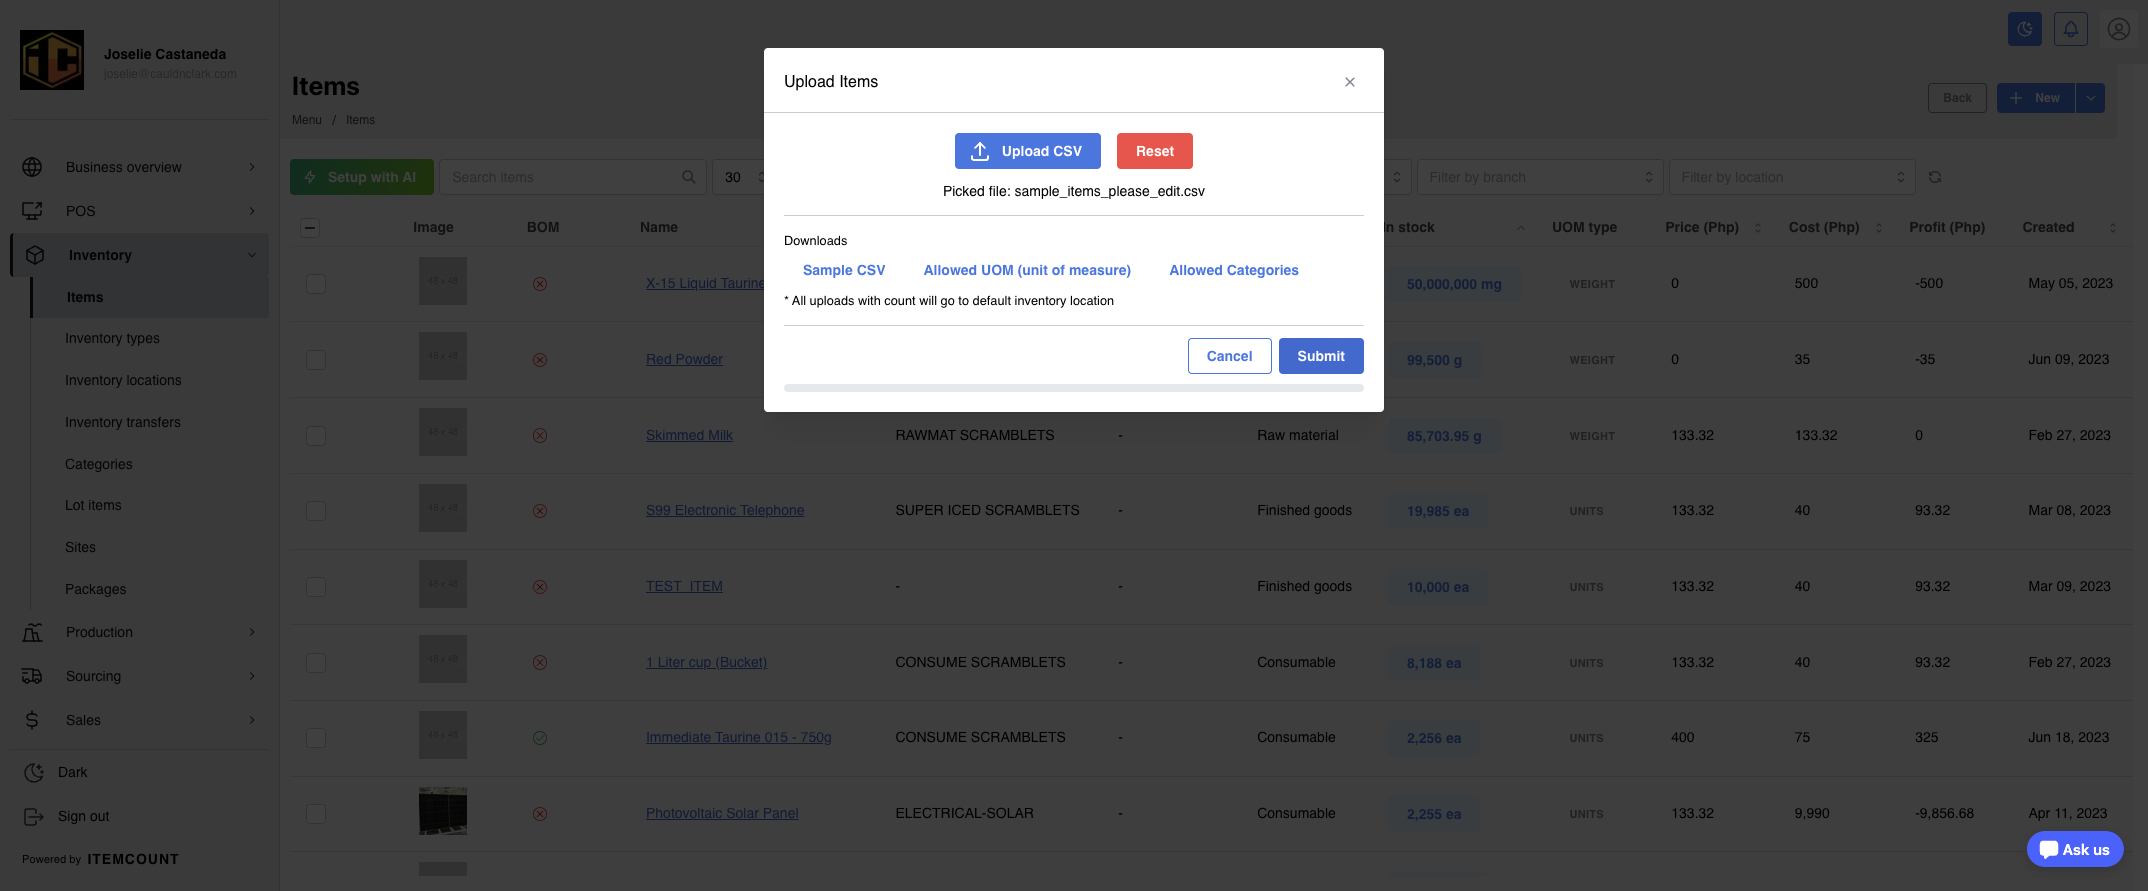2148x891 pixels.
Task: Click the Sign out icon
Action: click(x=33, y=816)
